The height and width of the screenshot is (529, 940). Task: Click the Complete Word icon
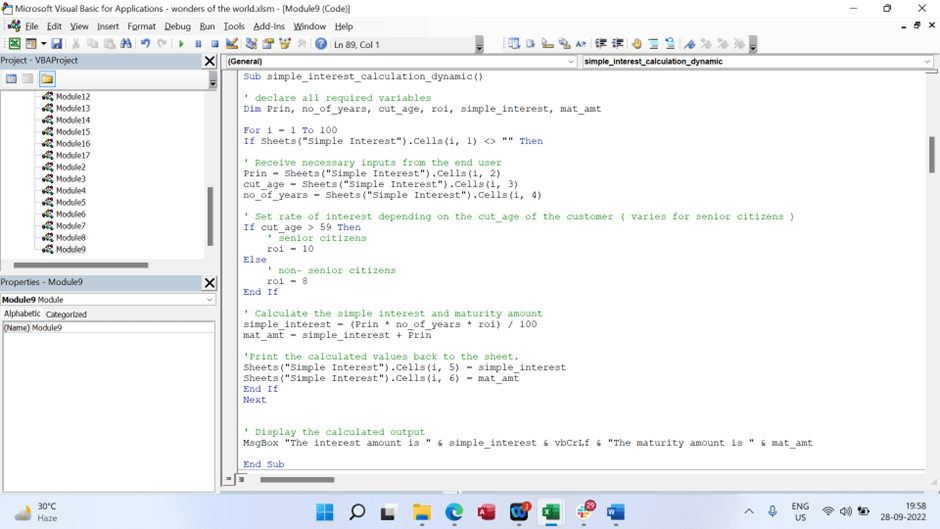[x=581, y=44]
